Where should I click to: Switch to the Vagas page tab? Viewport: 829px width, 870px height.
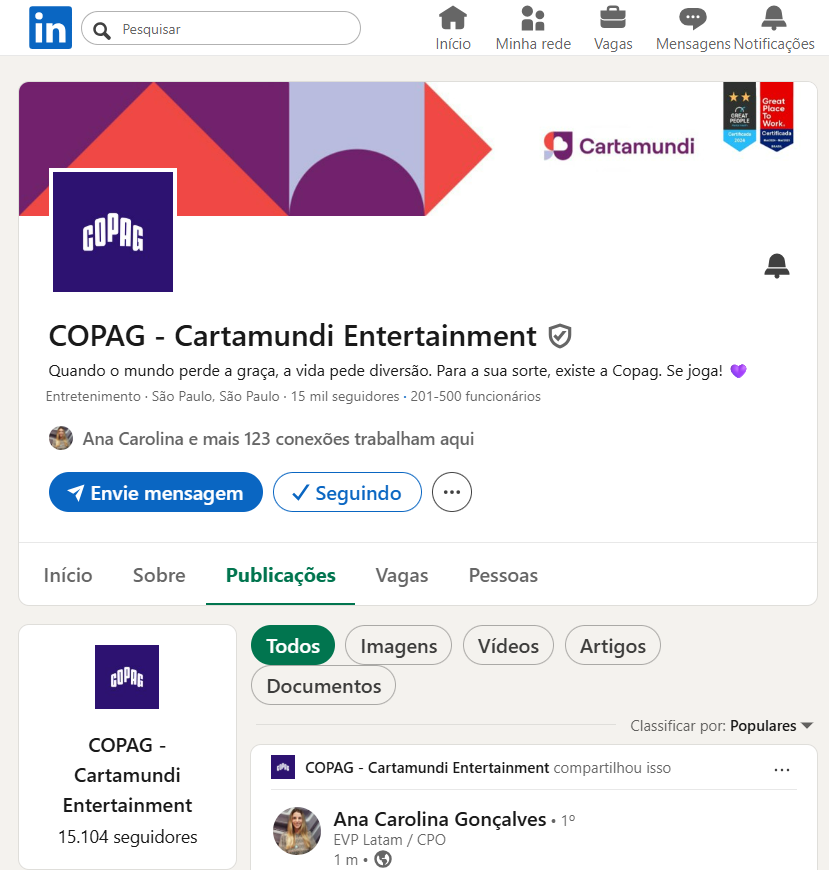click(402, 575)
